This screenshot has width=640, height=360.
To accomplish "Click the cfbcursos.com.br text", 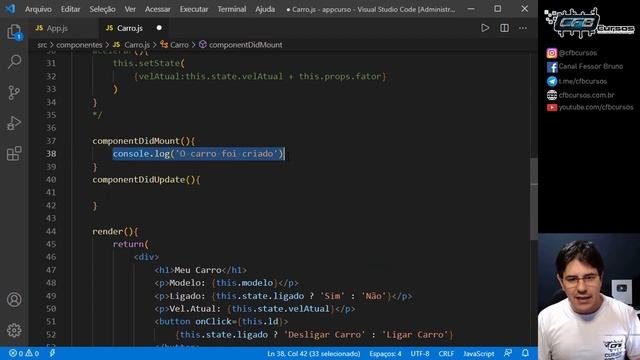I will point(586,95).
